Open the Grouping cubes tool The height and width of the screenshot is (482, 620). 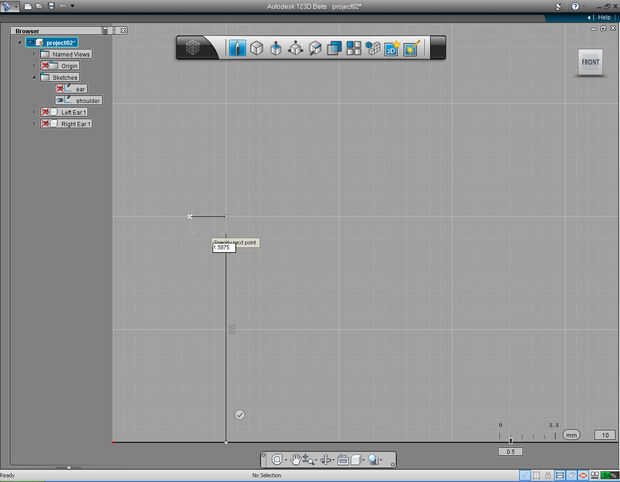tap(373, 48)
